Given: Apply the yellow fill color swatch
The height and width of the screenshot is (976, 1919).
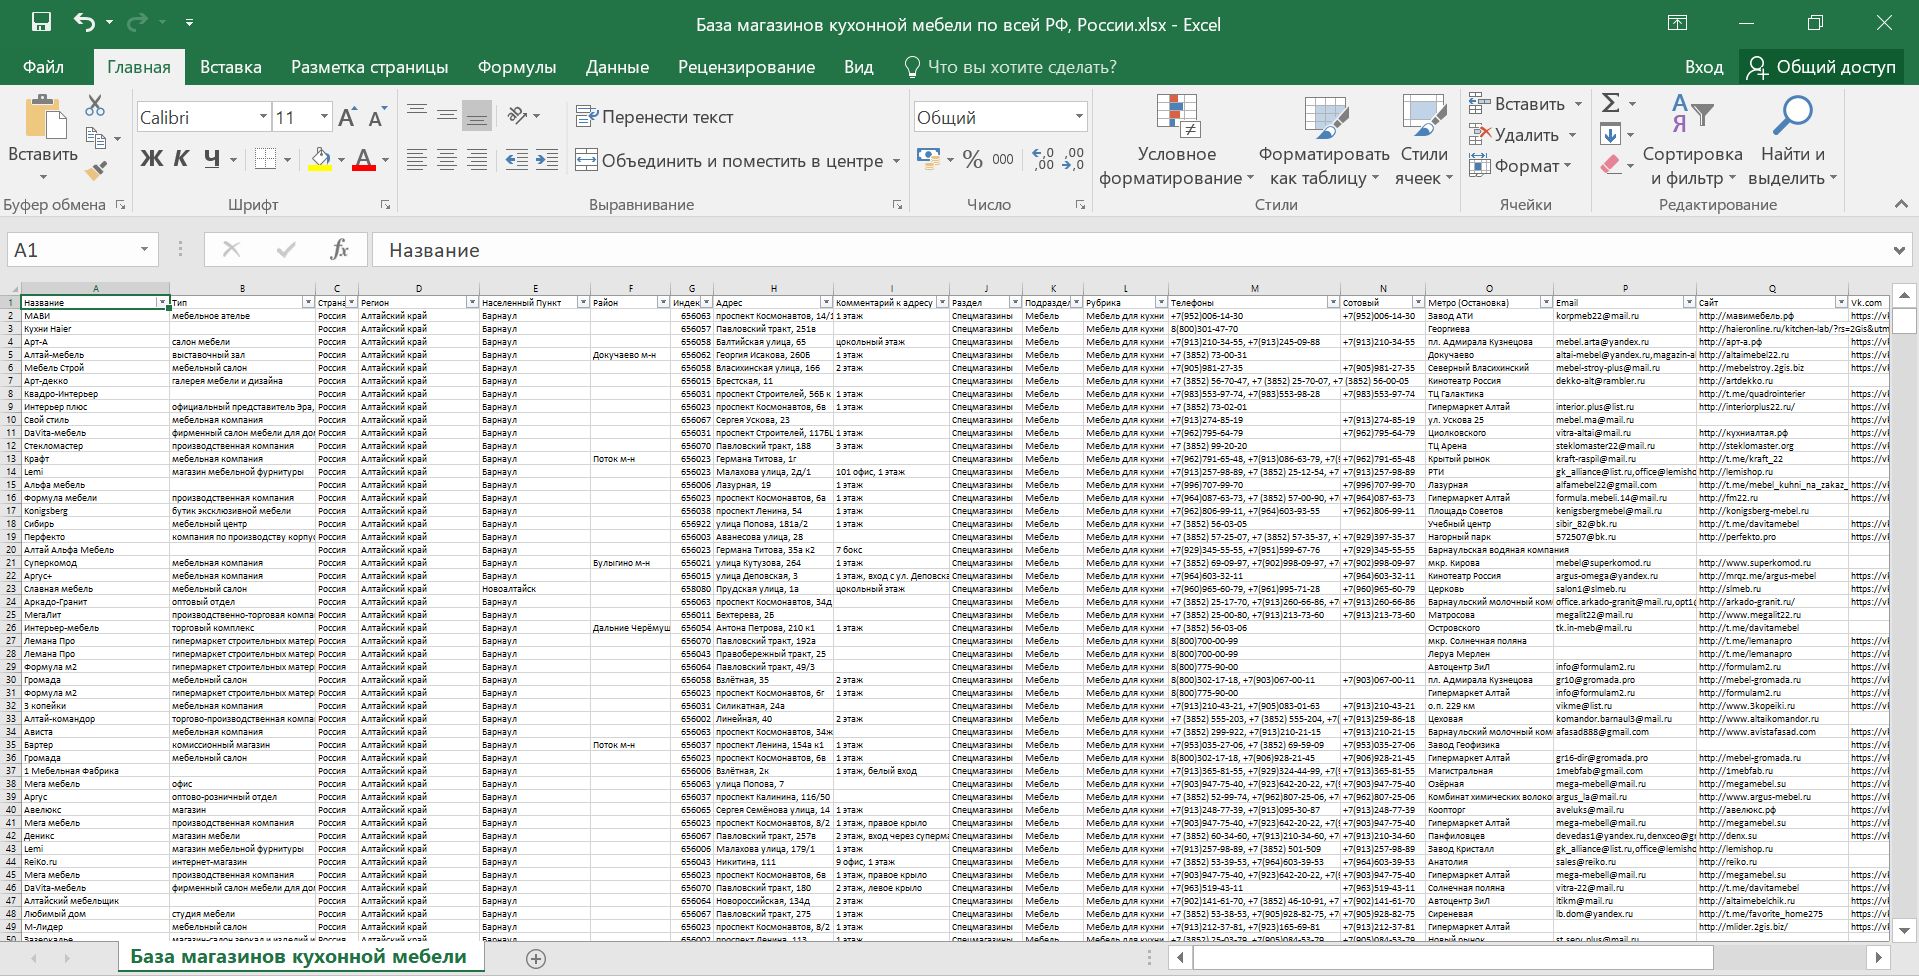Looking at the screenshot, I should 320,159.
